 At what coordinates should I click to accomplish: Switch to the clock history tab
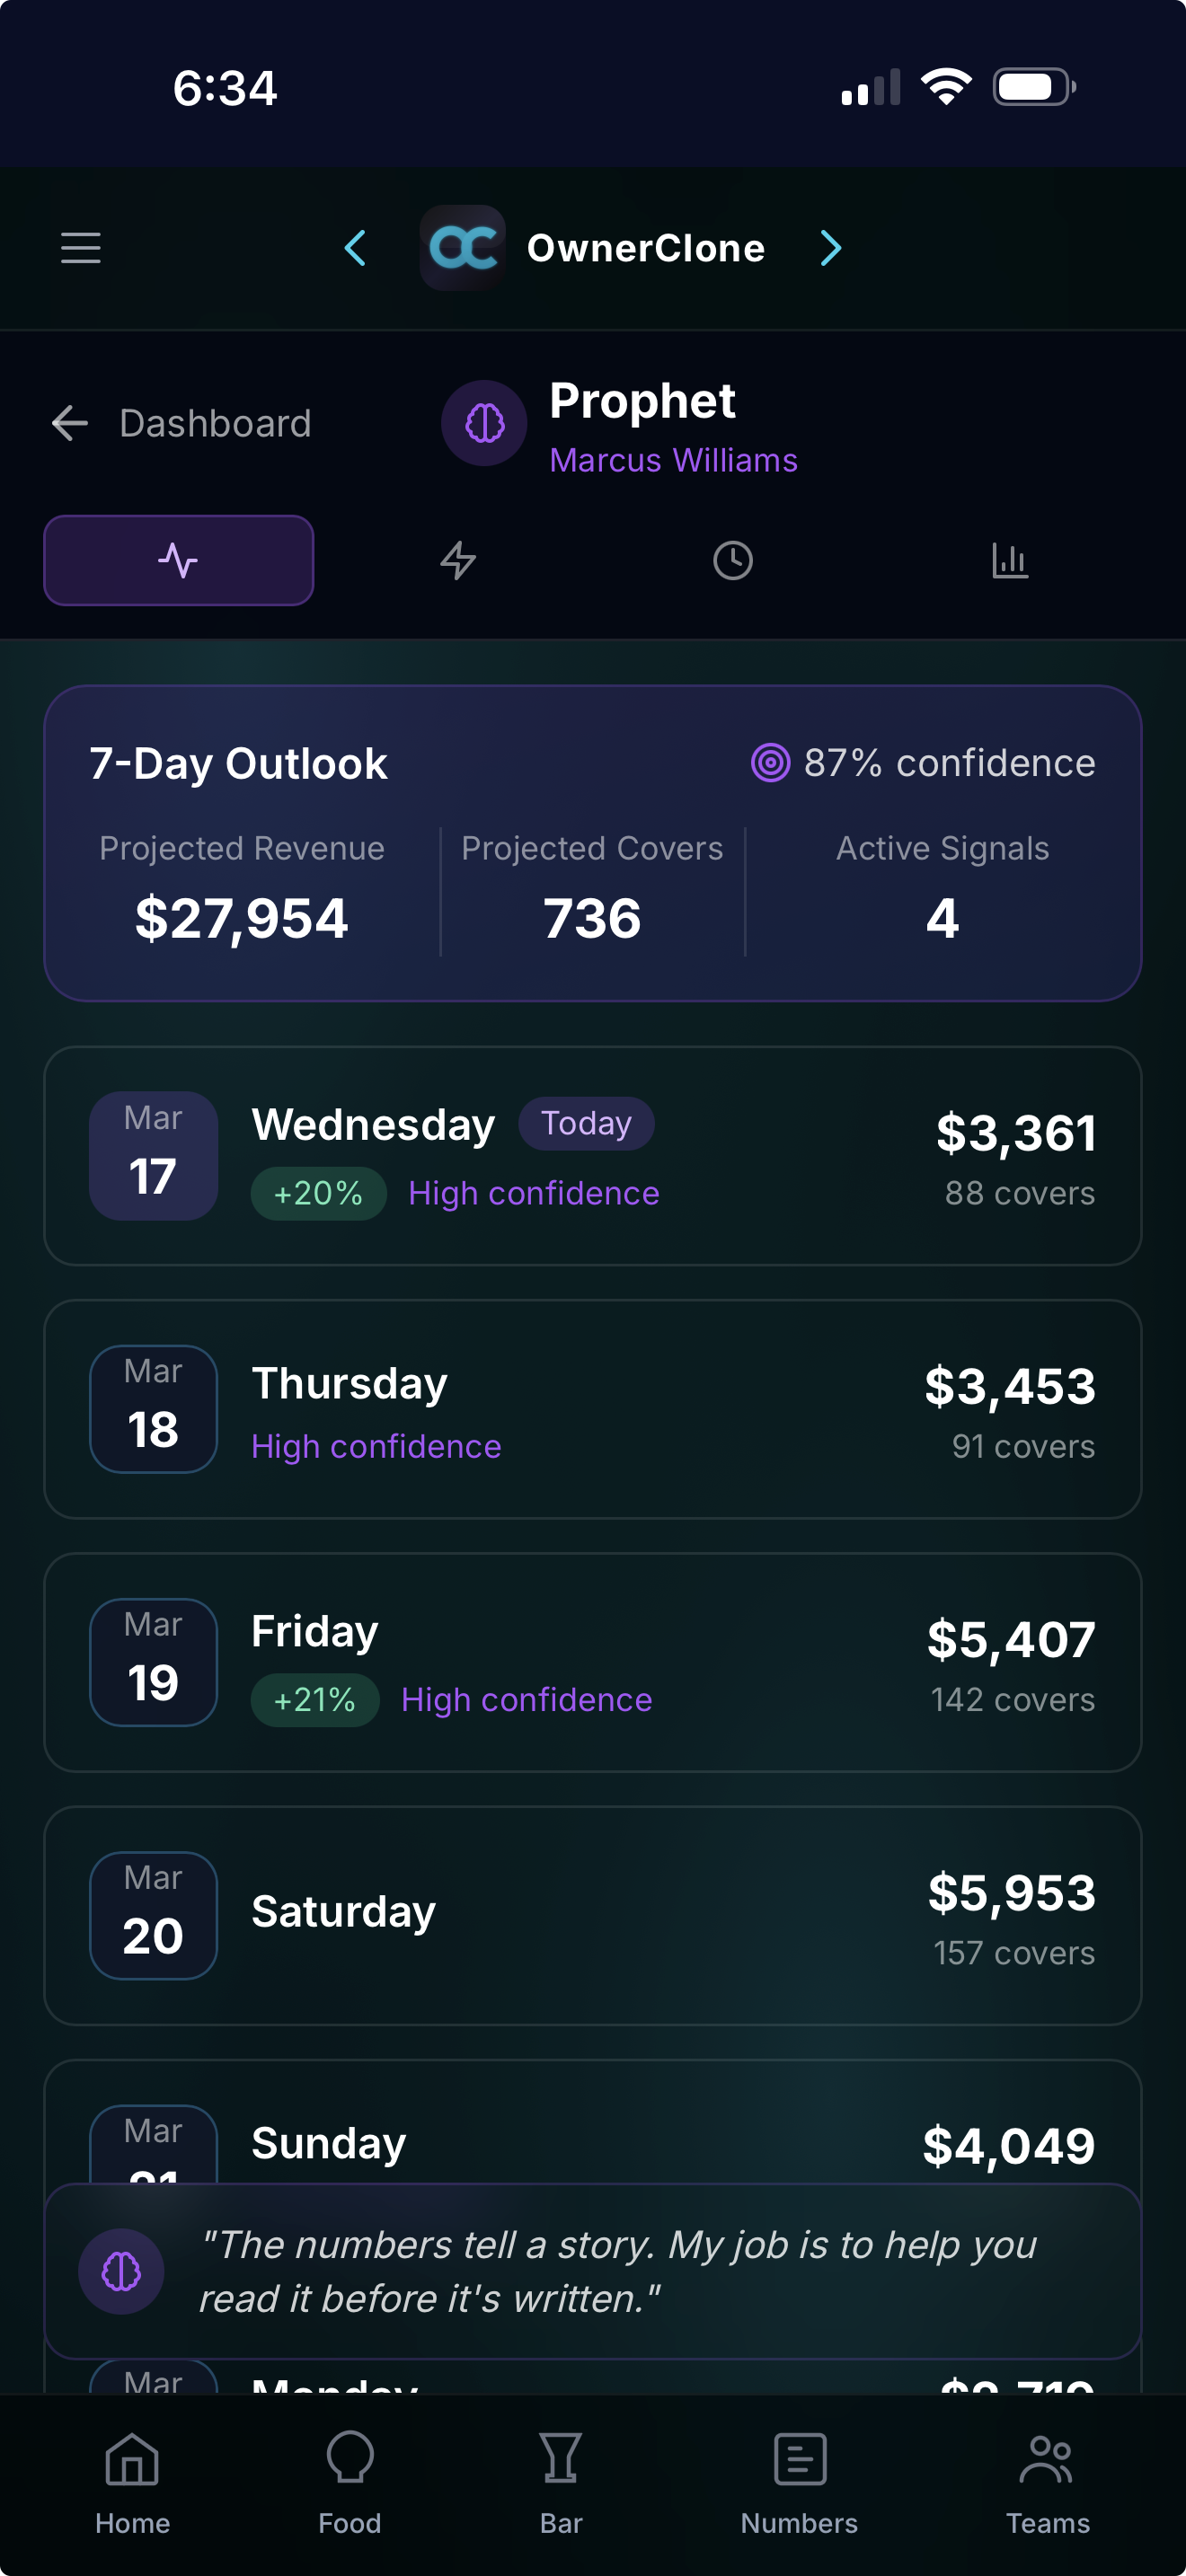732,560
